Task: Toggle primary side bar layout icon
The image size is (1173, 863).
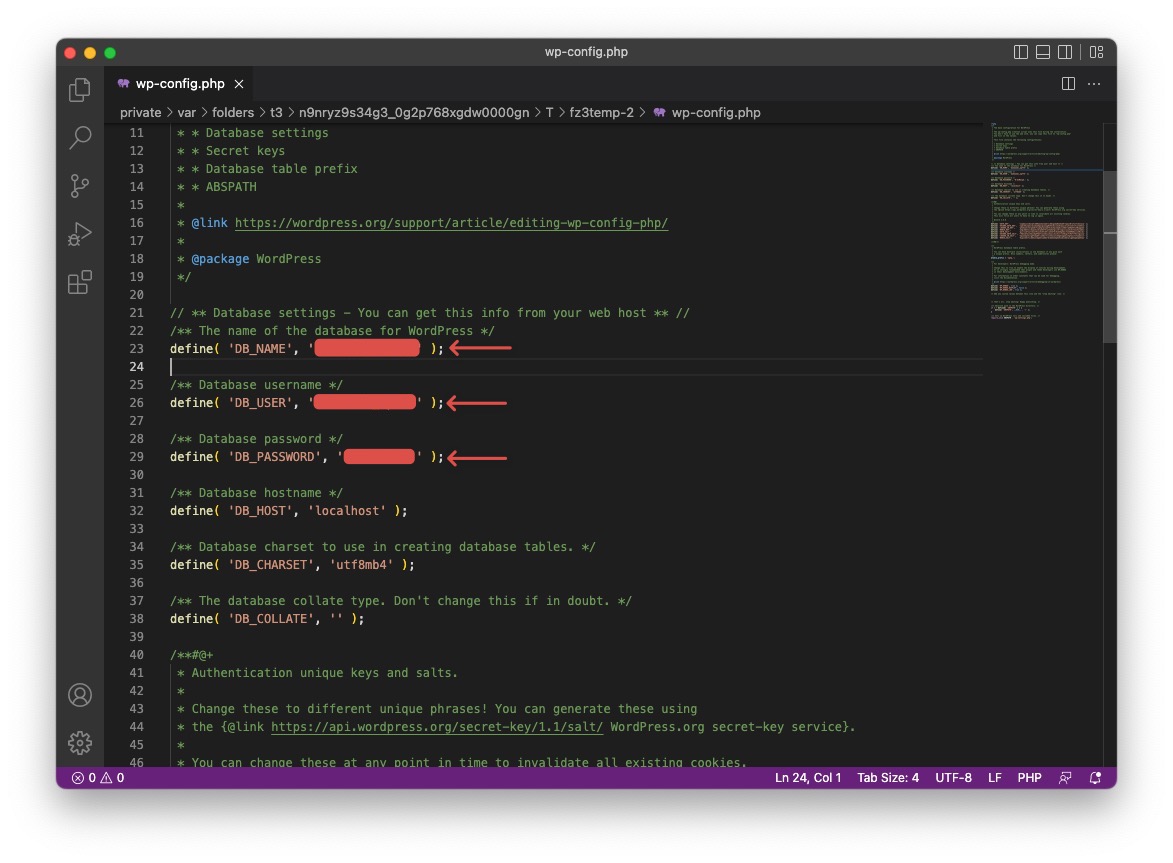Action: point(1020,52)
